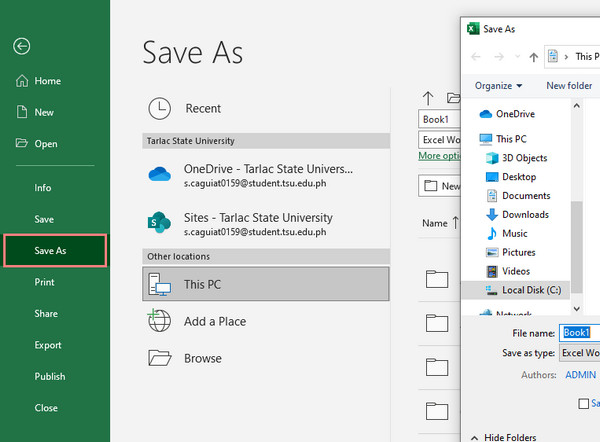This screenshot has height=442, width=600.
Task: Click the ADMIN author link
Action: (580, 375)
